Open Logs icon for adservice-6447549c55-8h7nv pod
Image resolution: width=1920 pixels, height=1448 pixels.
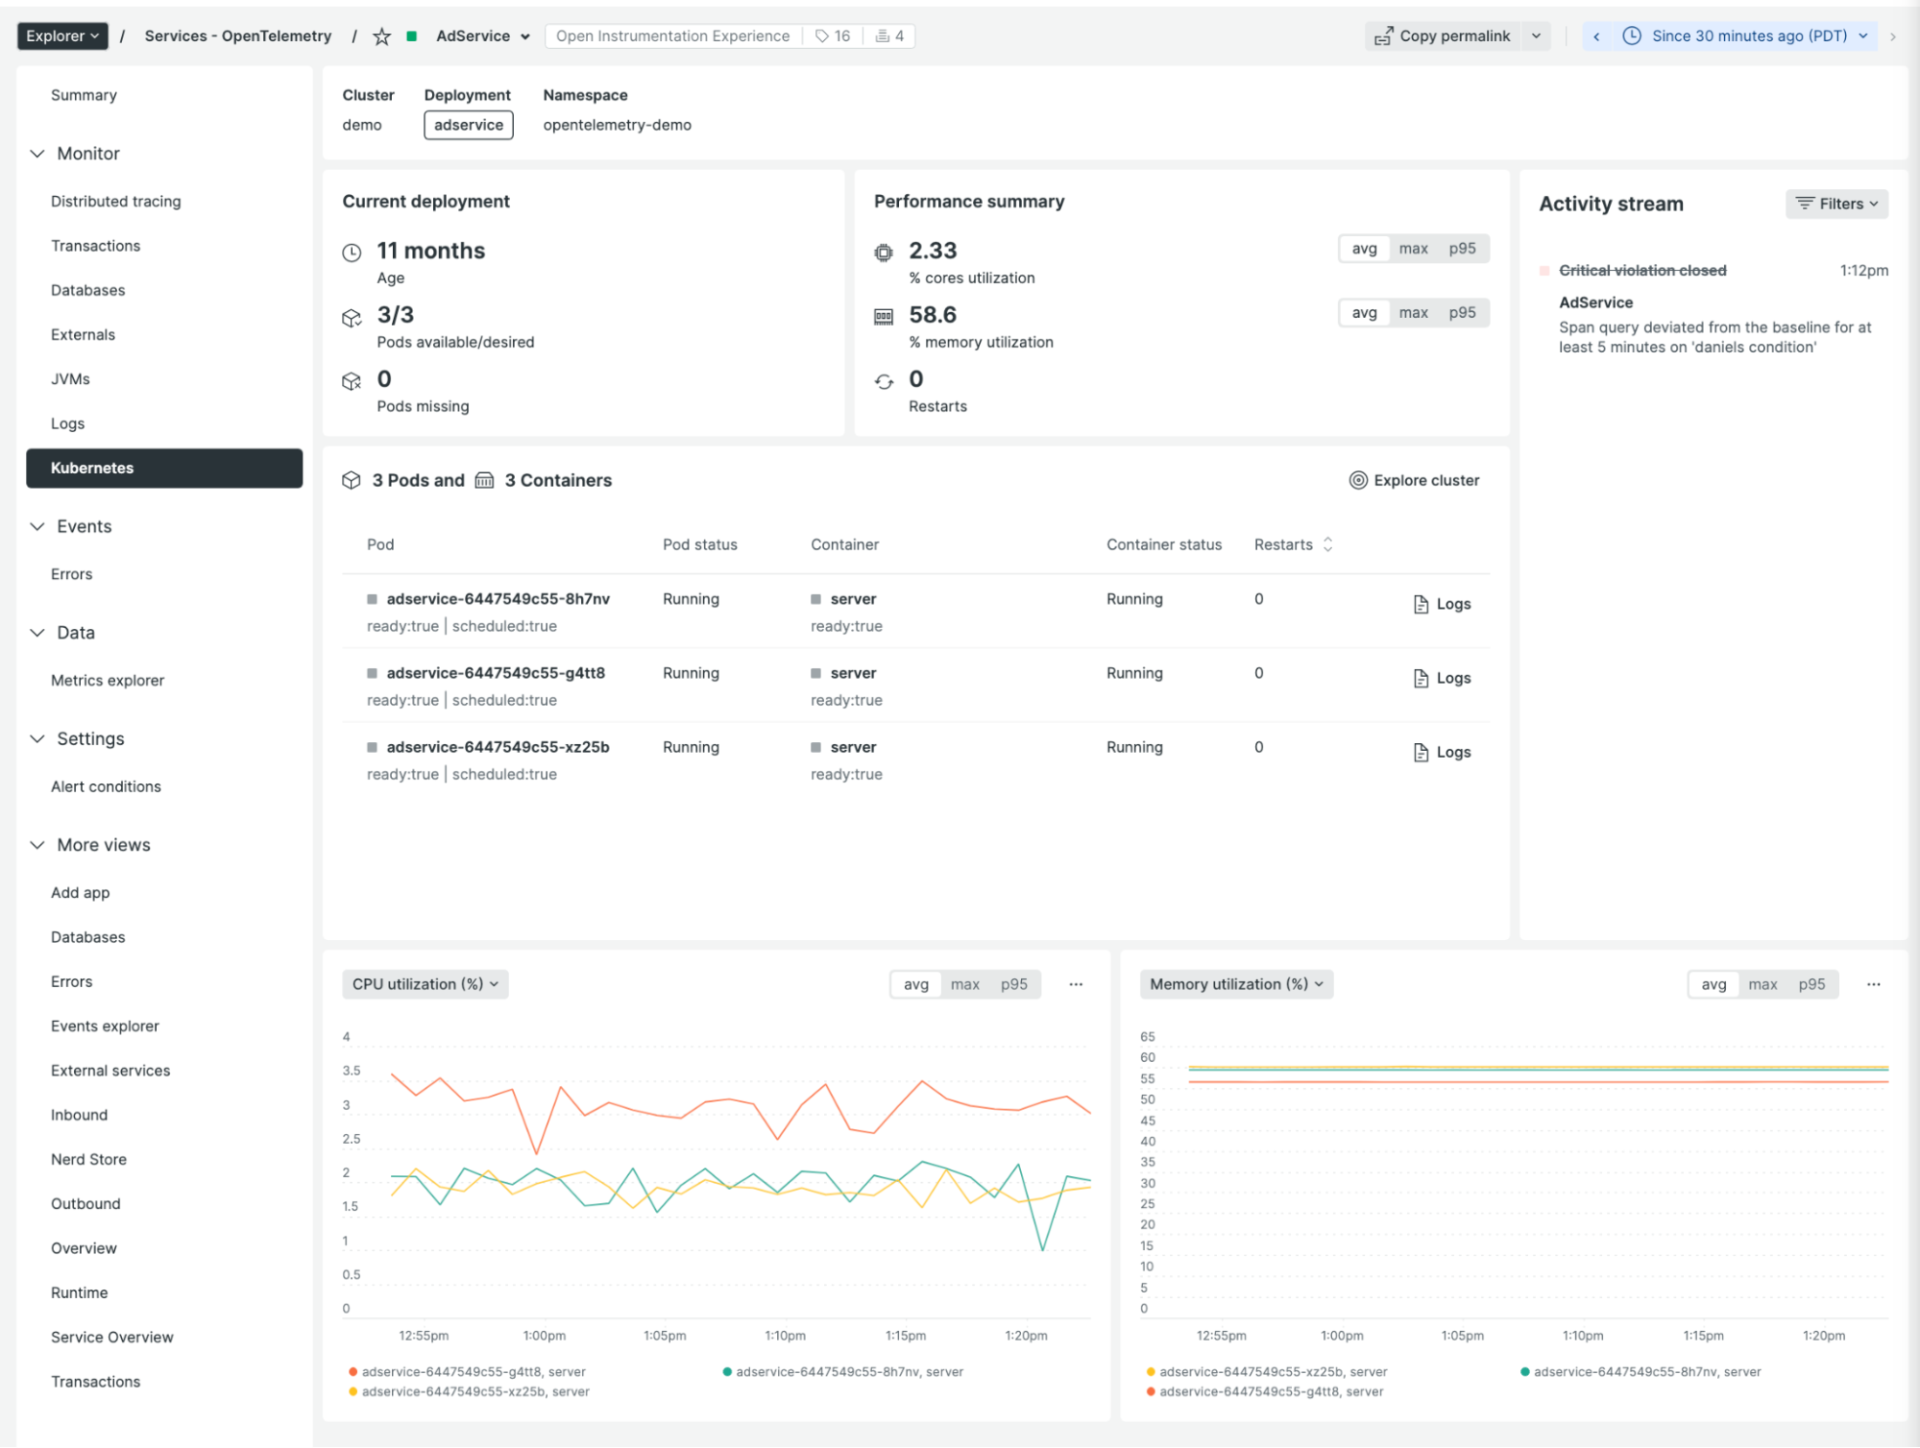point(1421,604)
